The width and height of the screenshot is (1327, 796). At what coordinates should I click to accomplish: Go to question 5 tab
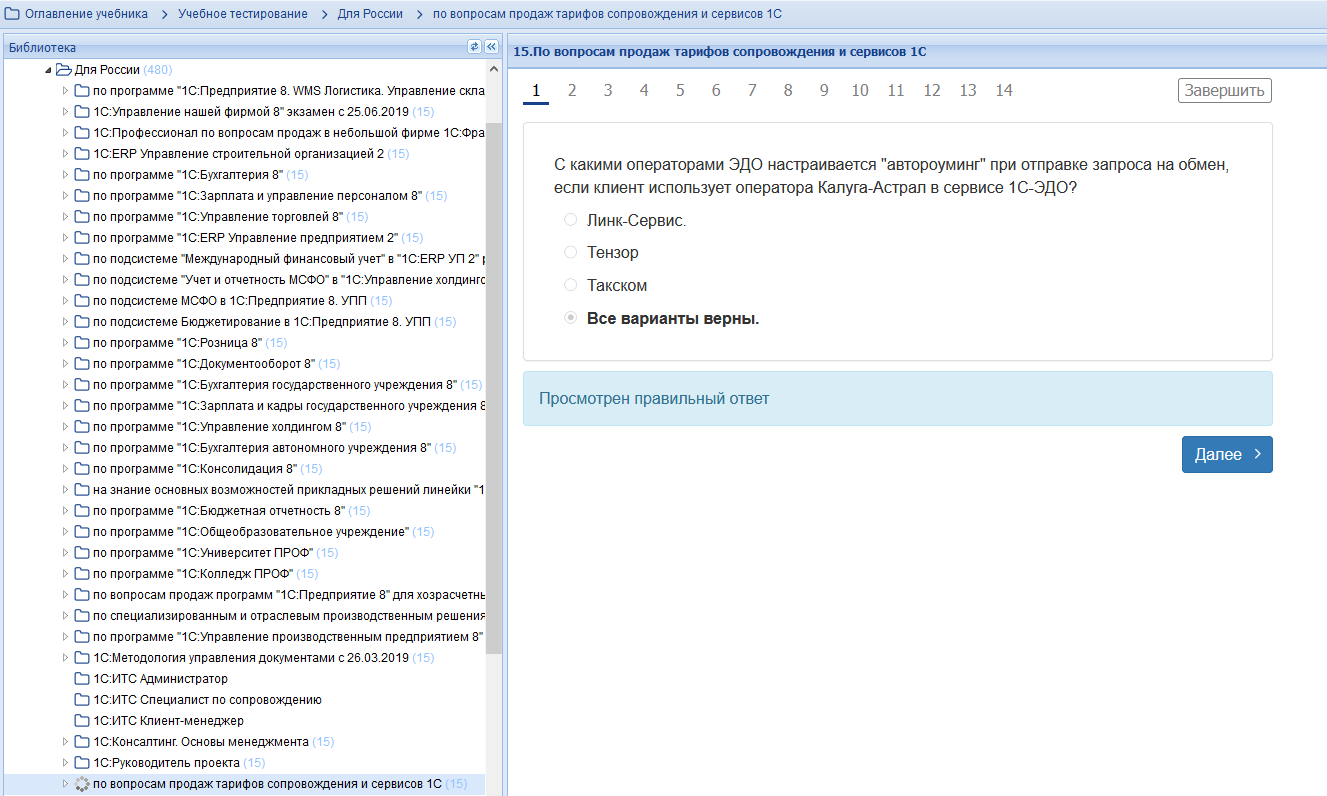pos(680,91)
